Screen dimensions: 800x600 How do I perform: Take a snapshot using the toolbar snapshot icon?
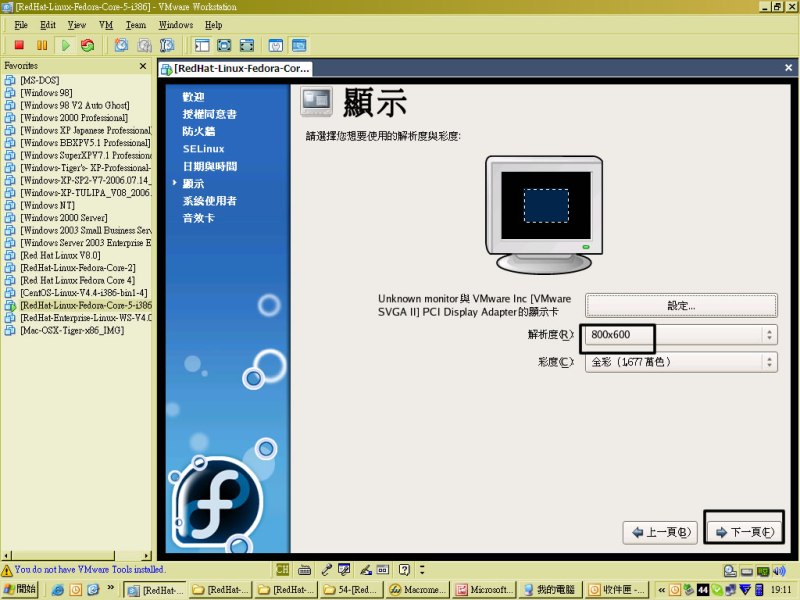(x=121, y=45)
